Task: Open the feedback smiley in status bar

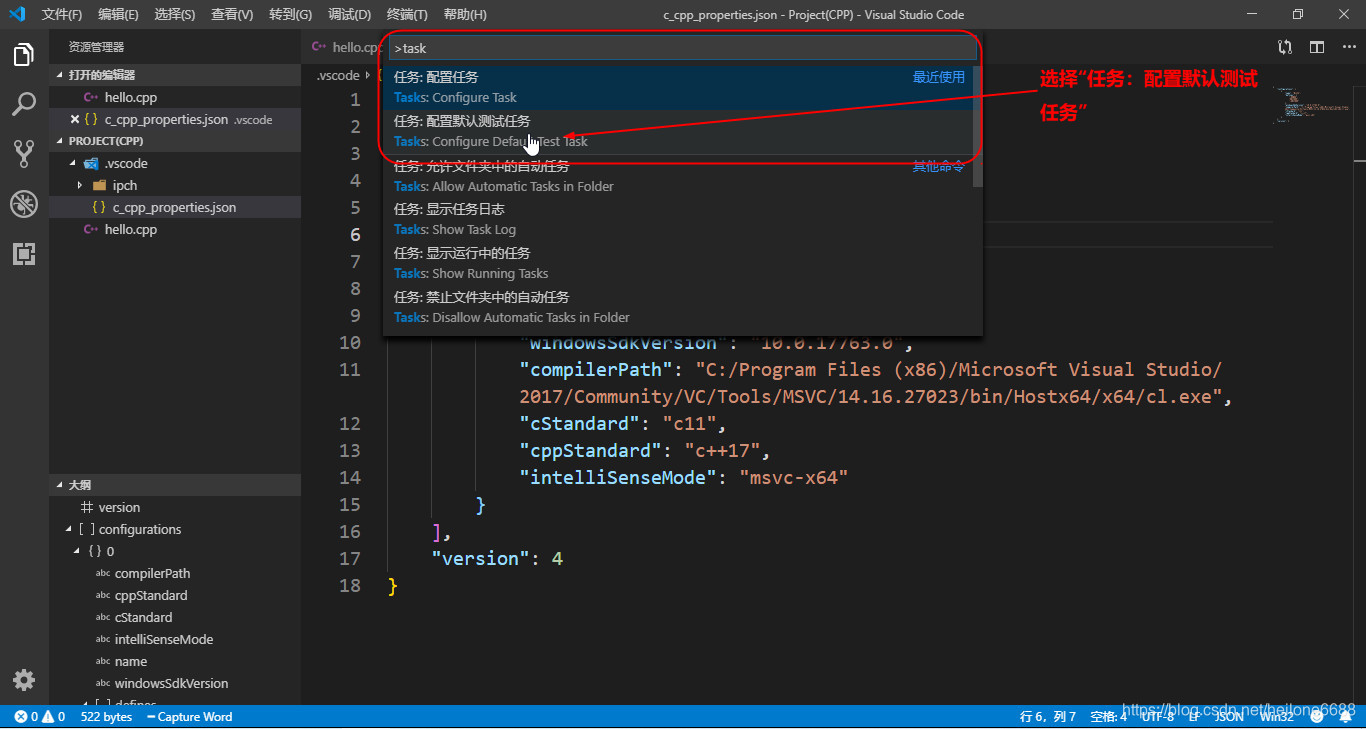Action: 1317,717
